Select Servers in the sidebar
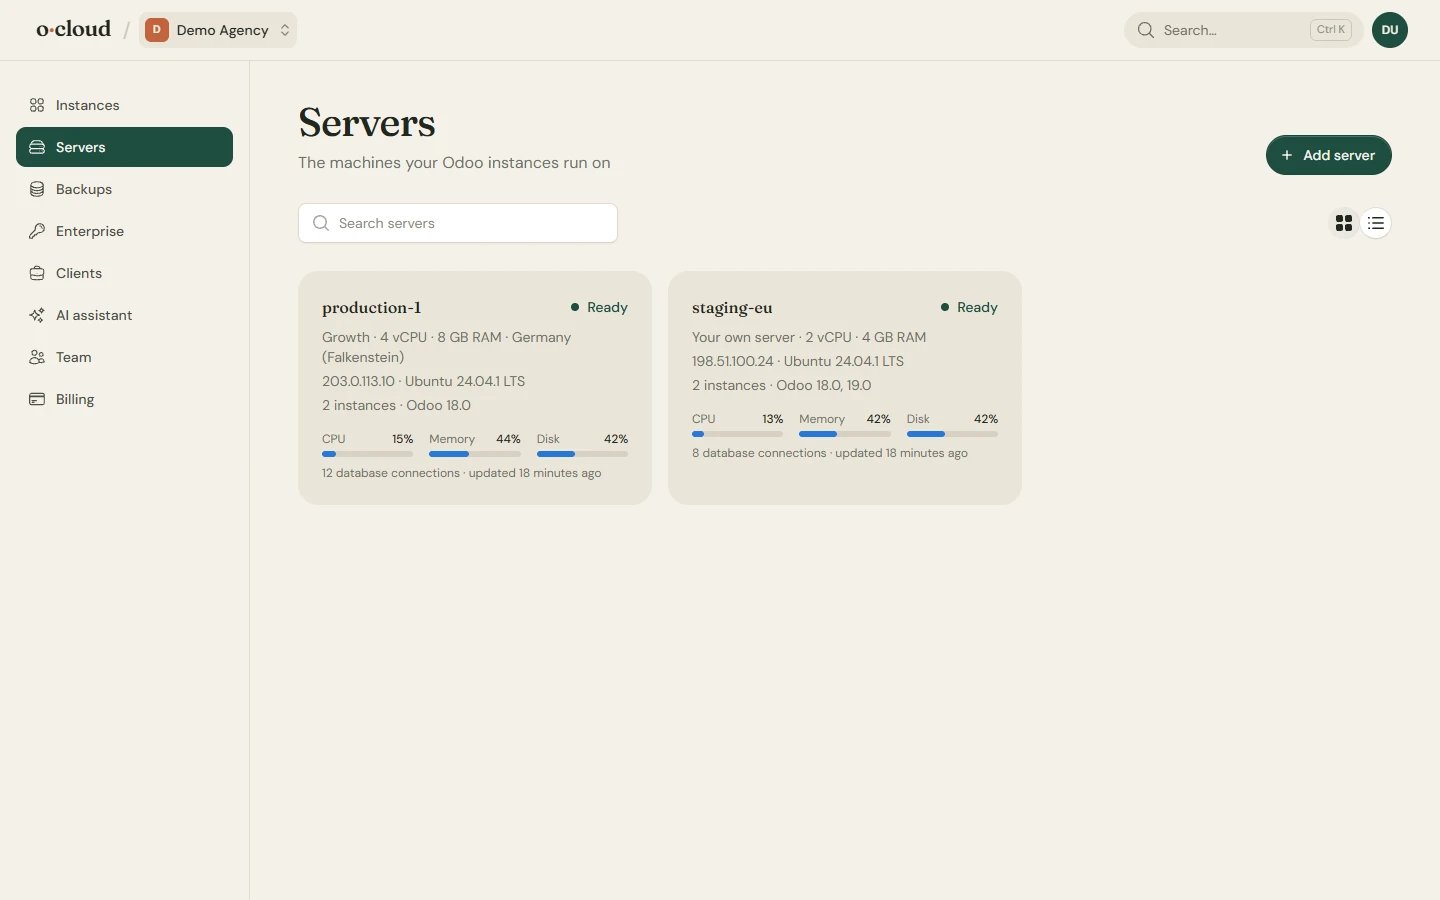 [124, 147]
